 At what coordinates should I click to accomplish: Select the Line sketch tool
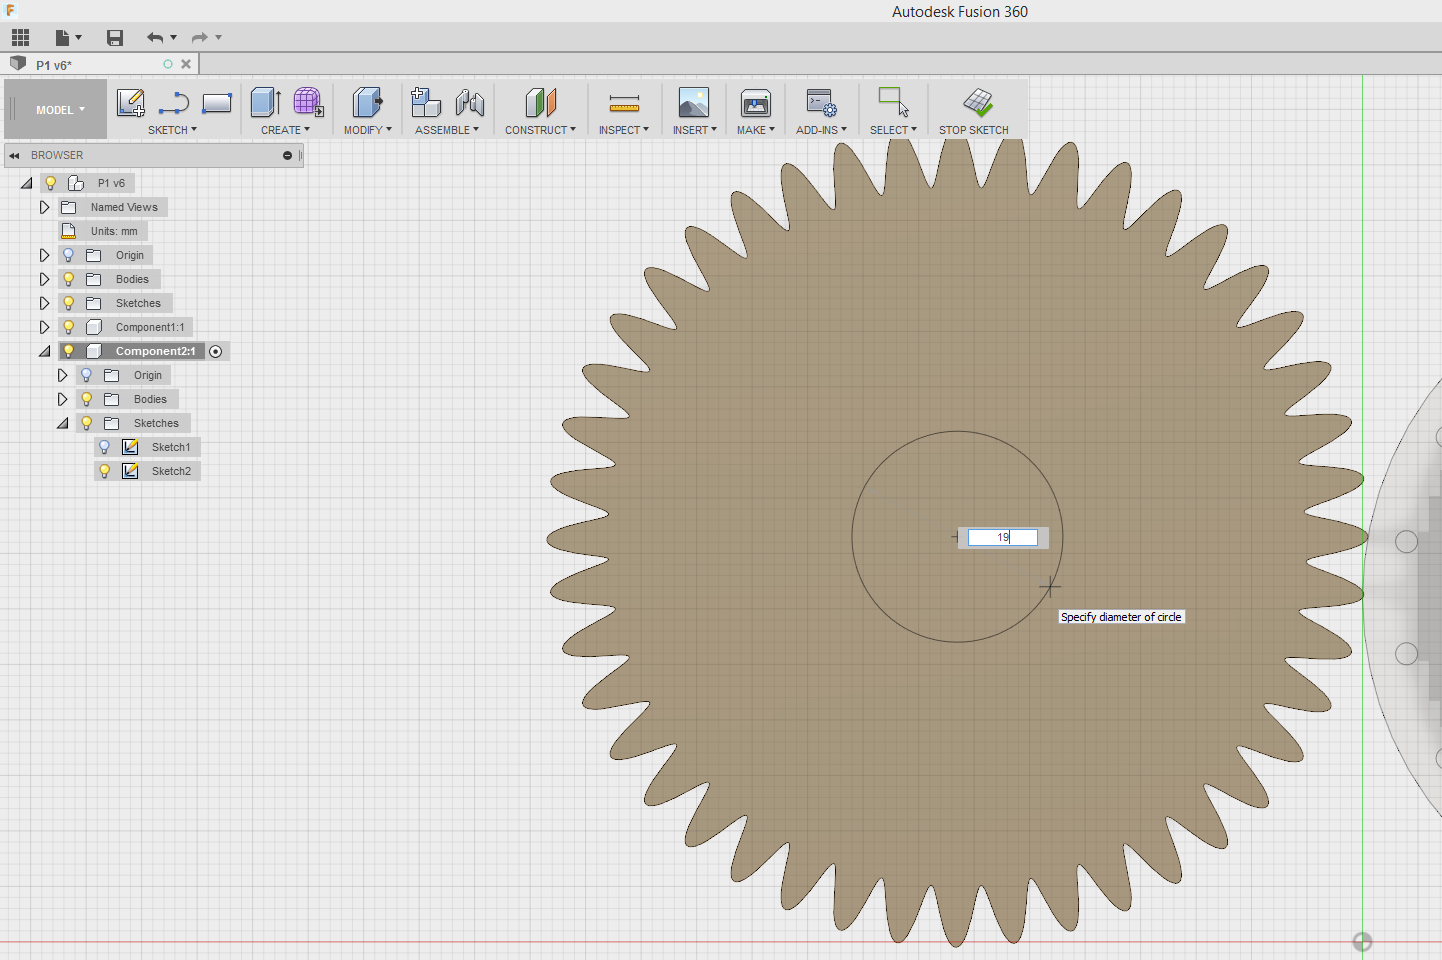click(x=174, y=103)
